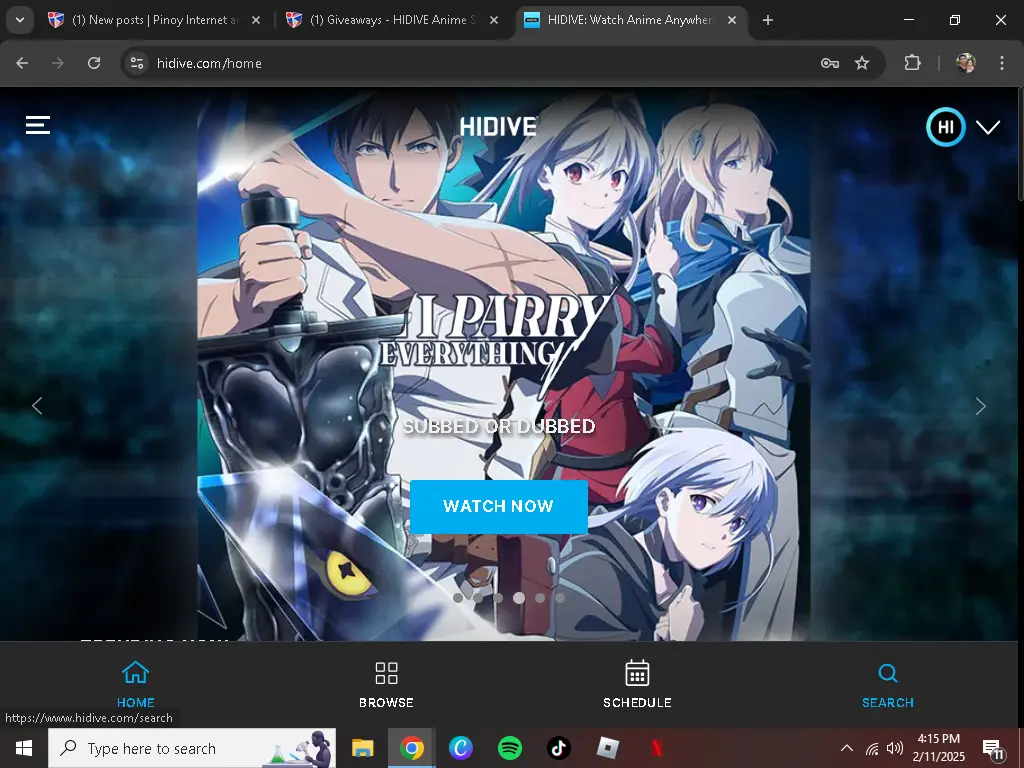This screenshot has width=1024, height=768.
Task: Expand the profile dropdown chevron
Action: pos(988,127)
